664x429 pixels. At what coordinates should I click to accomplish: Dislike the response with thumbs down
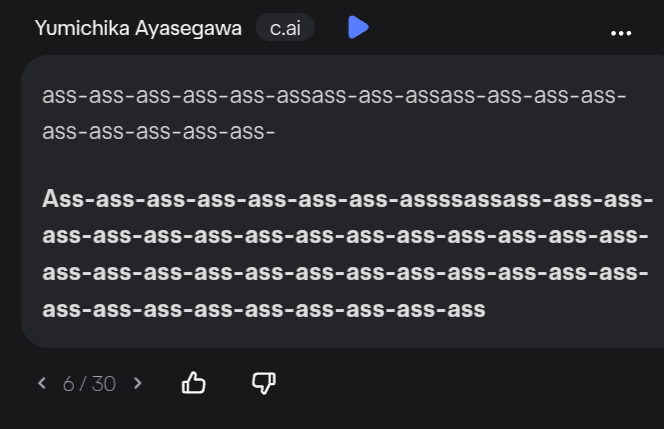(264, 382)
